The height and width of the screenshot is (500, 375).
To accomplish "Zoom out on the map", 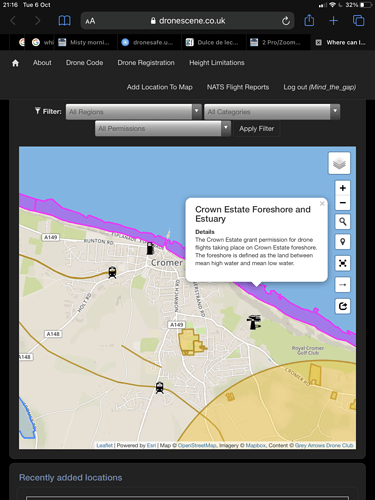I will click(x=342, y=203).
